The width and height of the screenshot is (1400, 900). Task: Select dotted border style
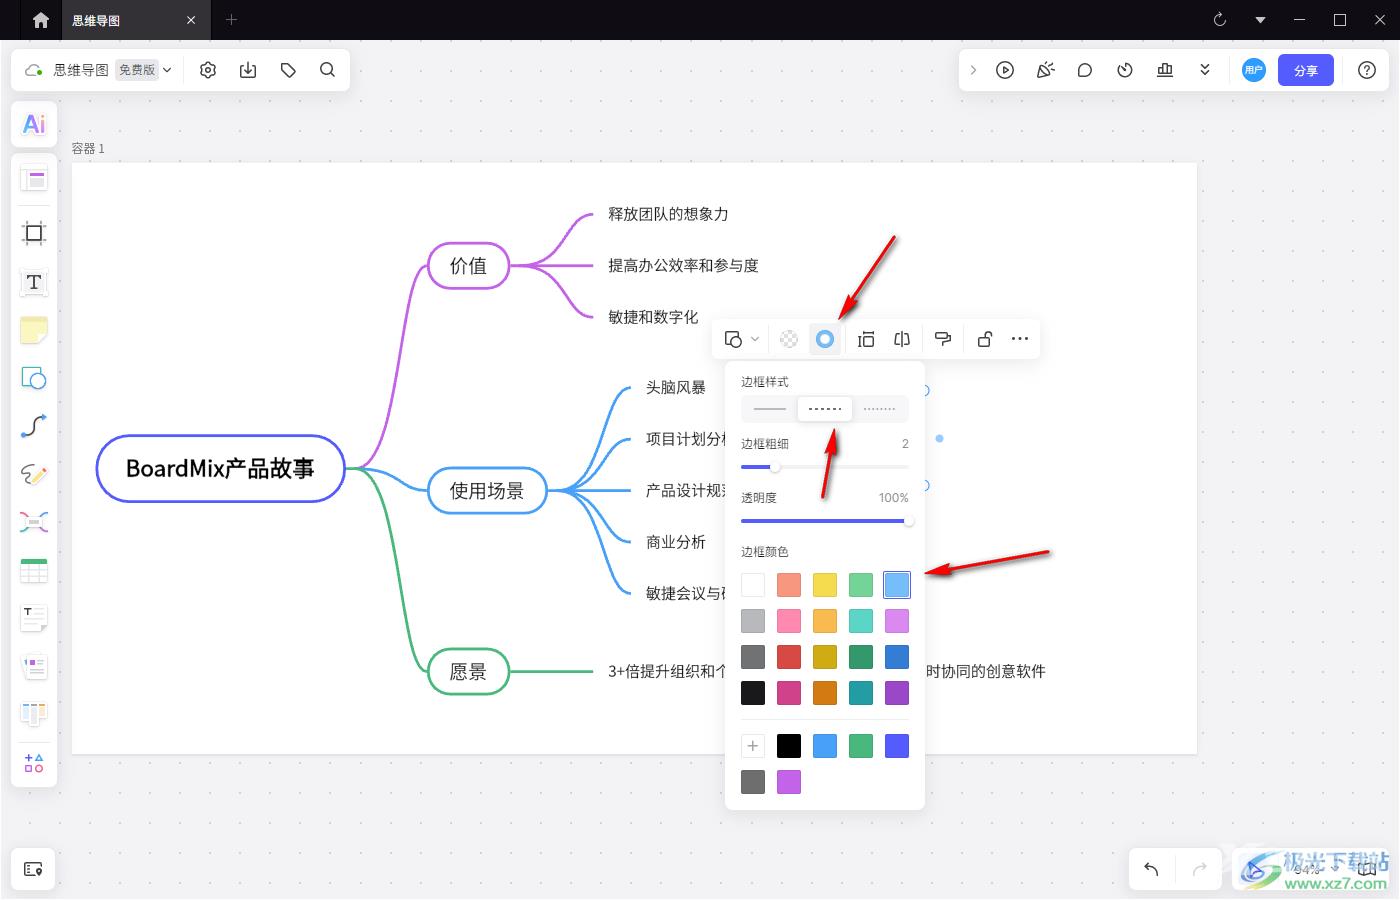pyautogui.click(x=880, y=409)
